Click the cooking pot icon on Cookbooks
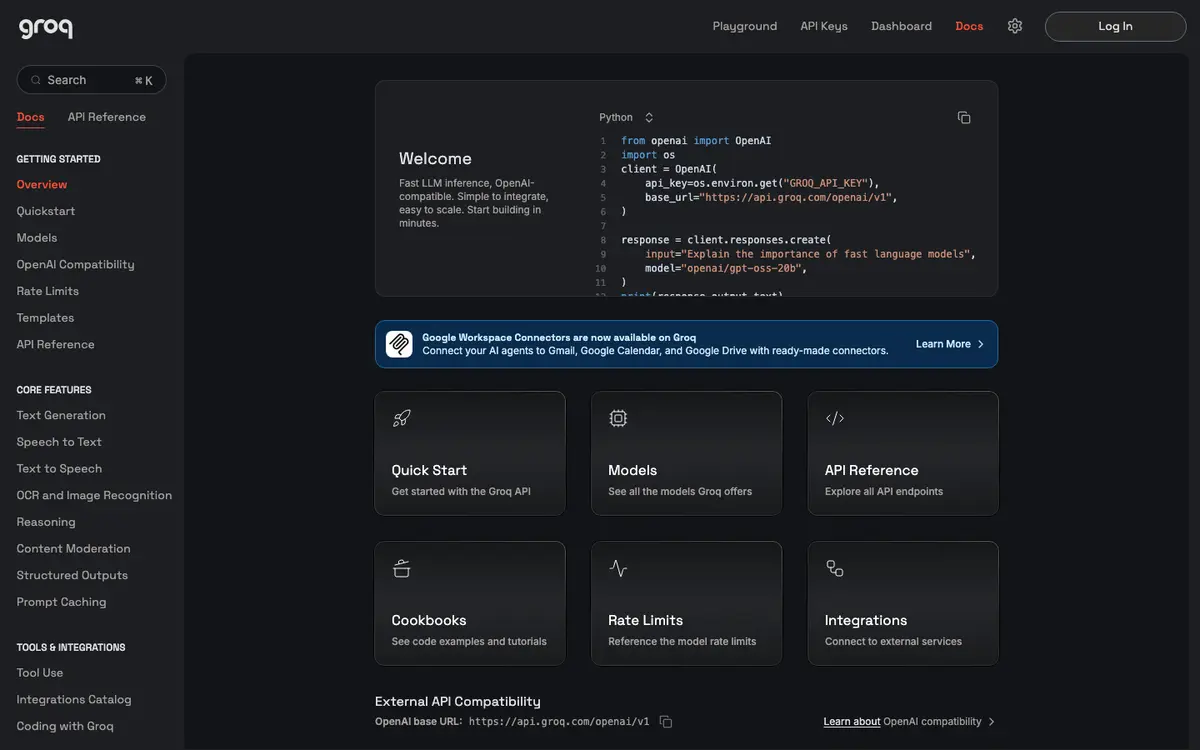The height and width of the screenshot is (750, 1200). coord(402,568)
